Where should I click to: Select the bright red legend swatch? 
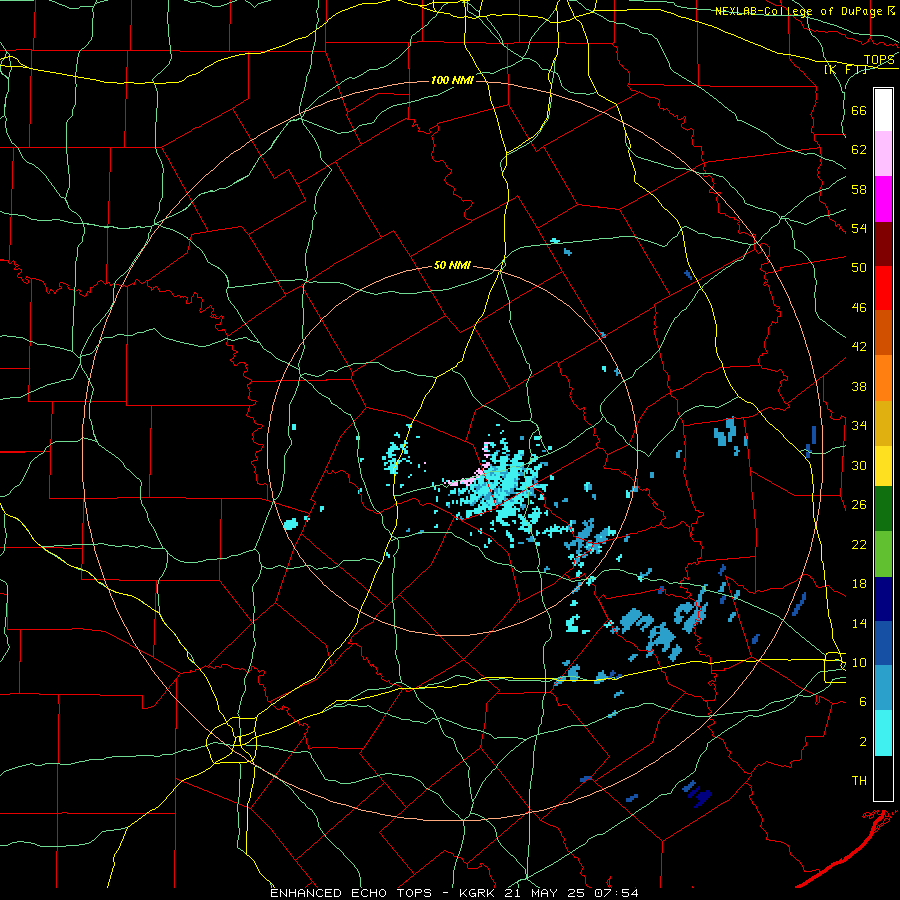coord(883,288)
